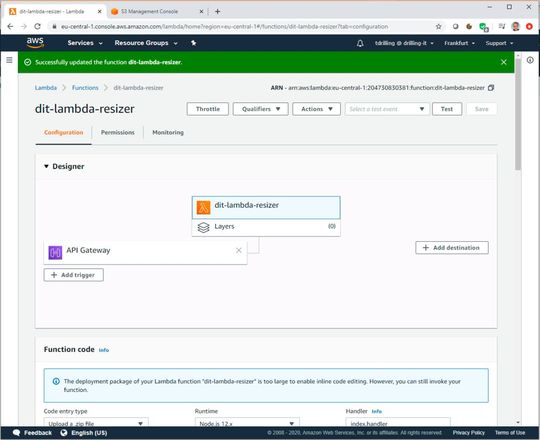Click the browser back arrow

click(x=10, y=27)
